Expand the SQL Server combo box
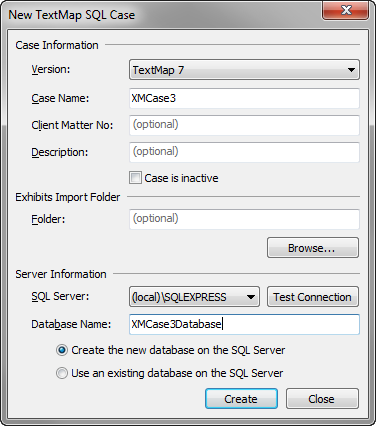Screen dimensions: 376x426 194,297
